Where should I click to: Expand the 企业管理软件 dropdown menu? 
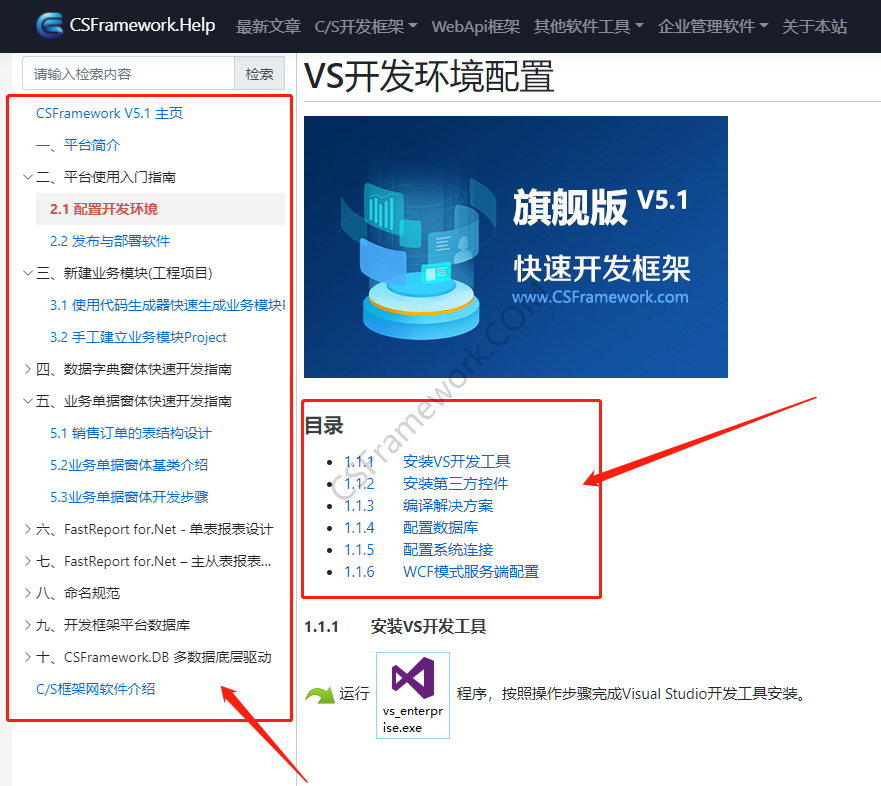pos(712,26)
